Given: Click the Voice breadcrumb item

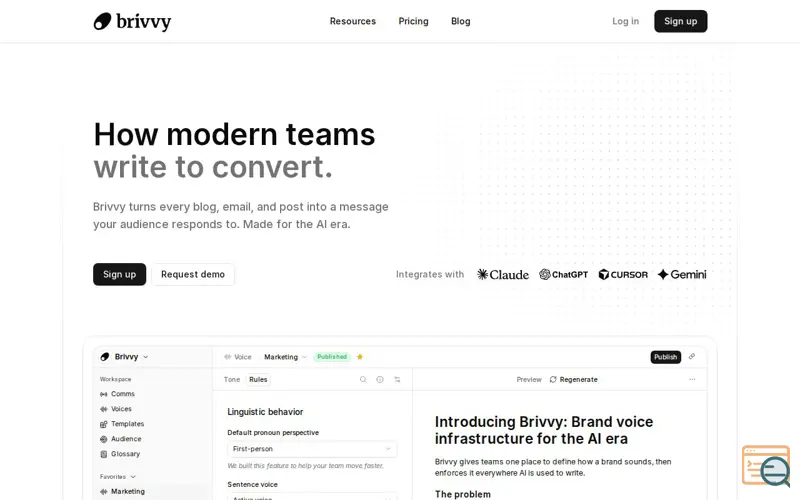Looking at the screenshot, I should [x=238, y=357].
